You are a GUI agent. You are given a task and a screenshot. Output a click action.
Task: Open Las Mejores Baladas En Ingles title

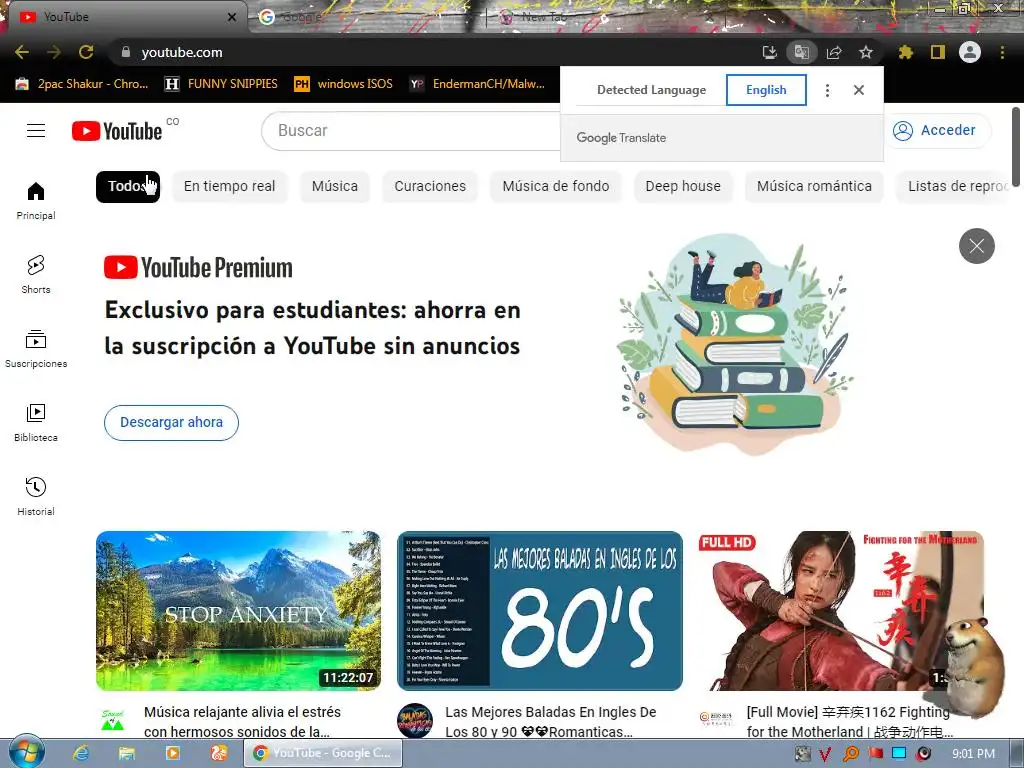tap(551, 722)
